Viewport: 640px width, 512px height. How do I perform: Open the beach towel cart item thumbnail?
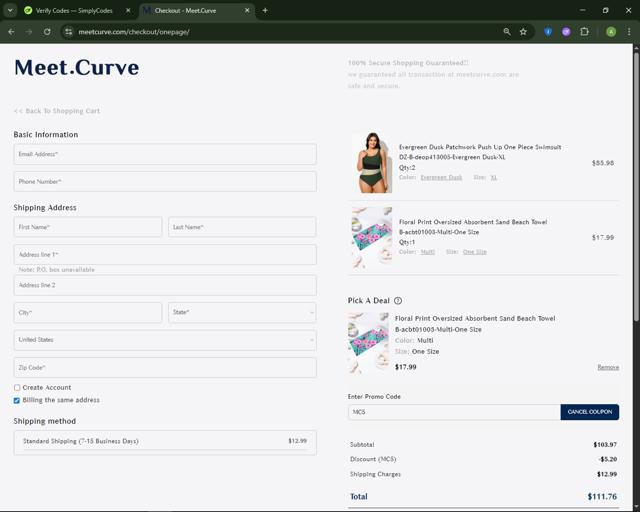(372, 238)
